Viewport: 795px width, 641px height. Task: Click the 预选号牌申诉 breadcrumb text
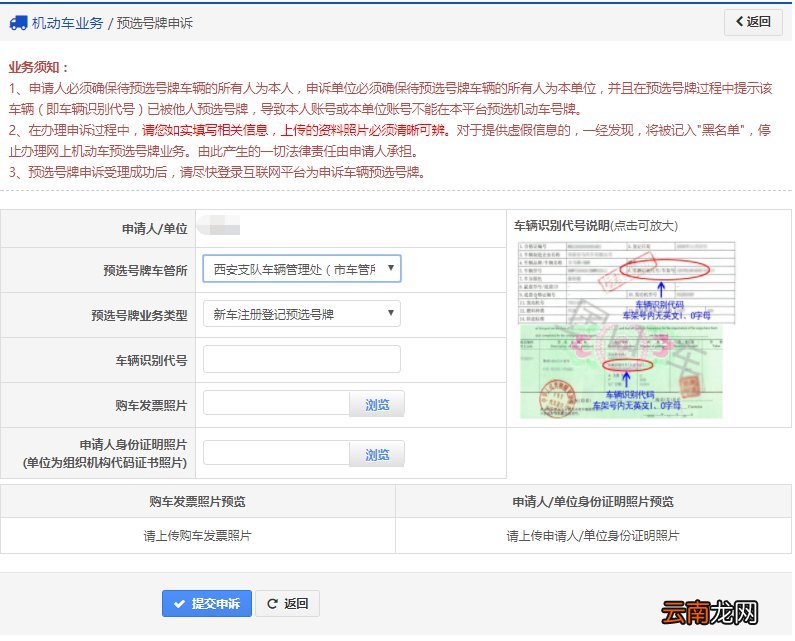pos(155,23)
